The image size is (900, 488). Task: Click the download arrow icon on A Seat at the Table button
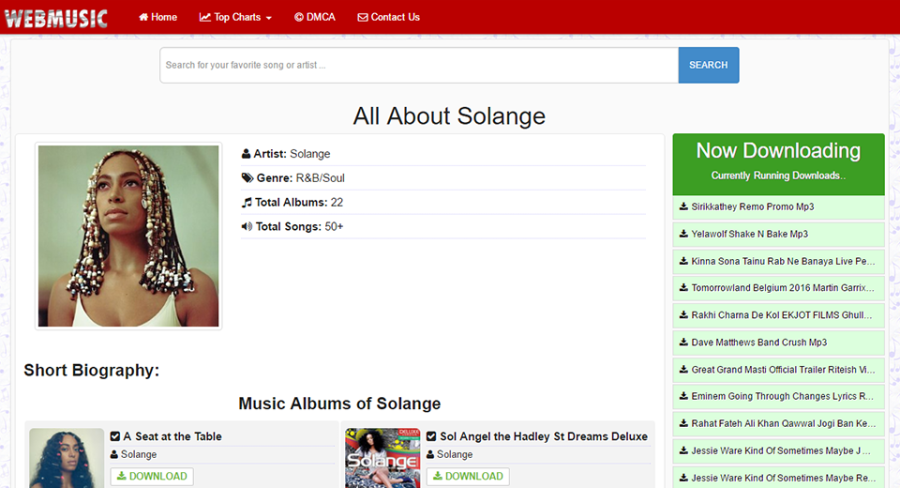(x=121, y=476)
